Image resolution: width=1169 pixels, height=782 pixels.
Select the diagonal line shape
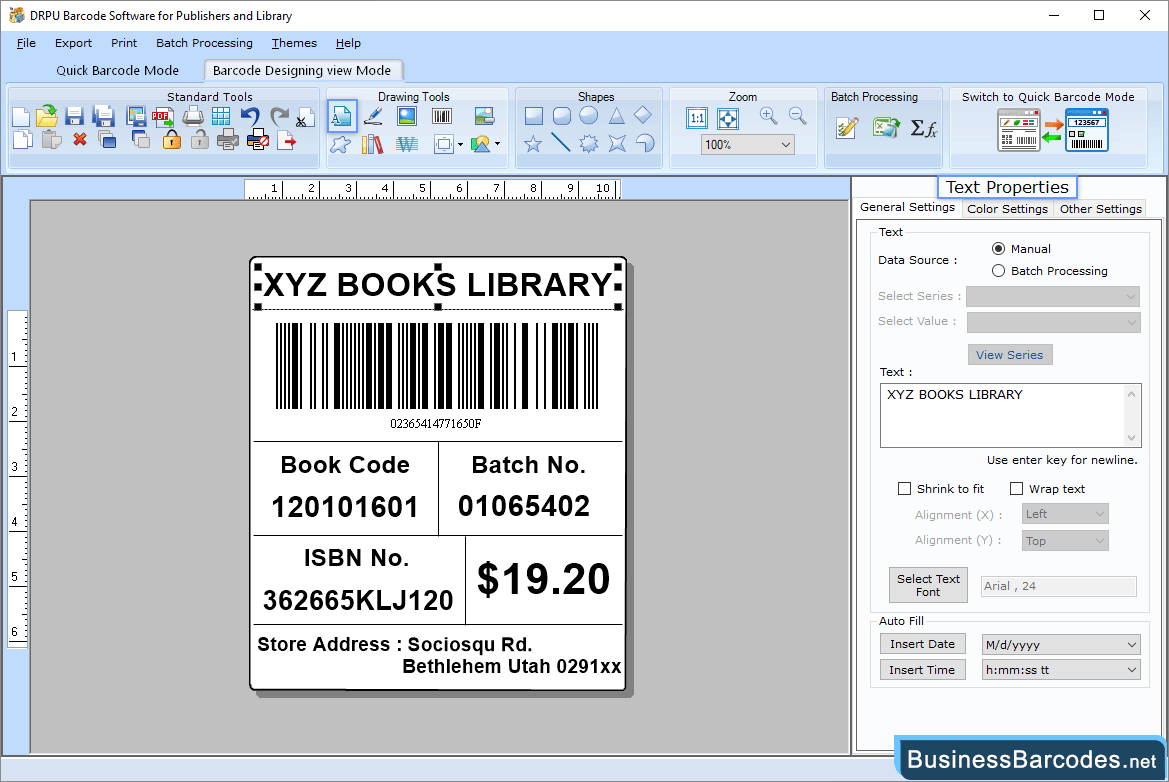(x=561, y=142)
